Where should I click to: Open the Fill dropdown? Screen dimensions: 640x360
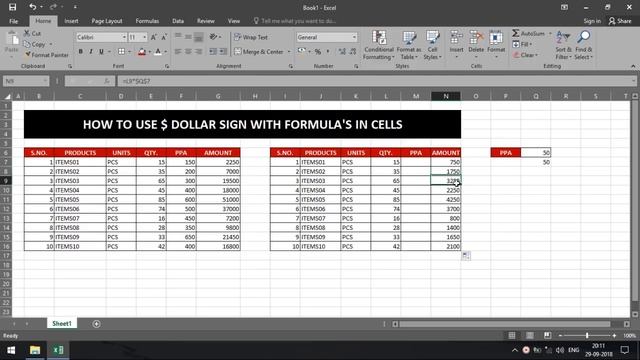(522, 44)
